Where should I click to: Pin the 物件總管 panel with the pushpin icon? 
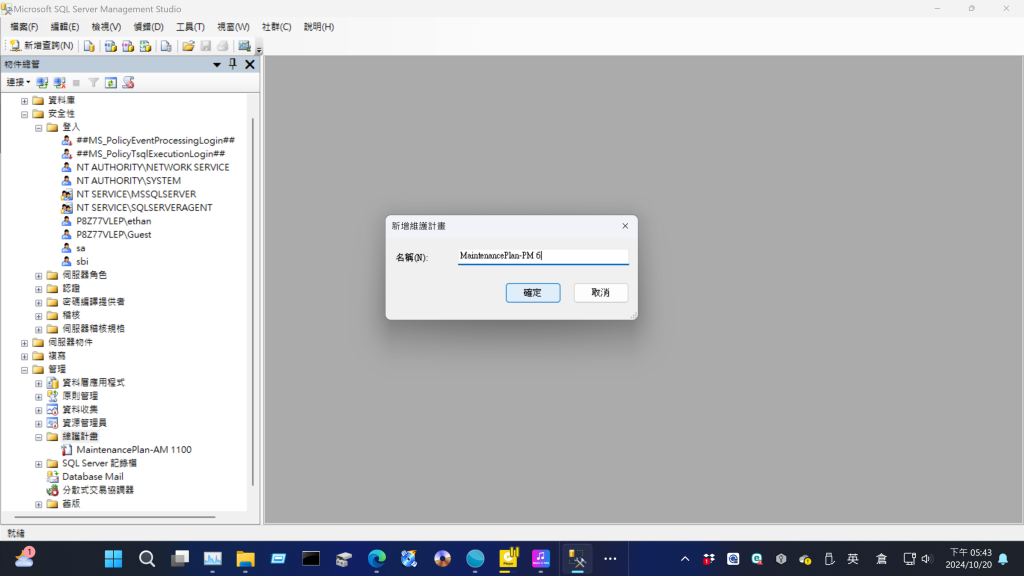233,64
